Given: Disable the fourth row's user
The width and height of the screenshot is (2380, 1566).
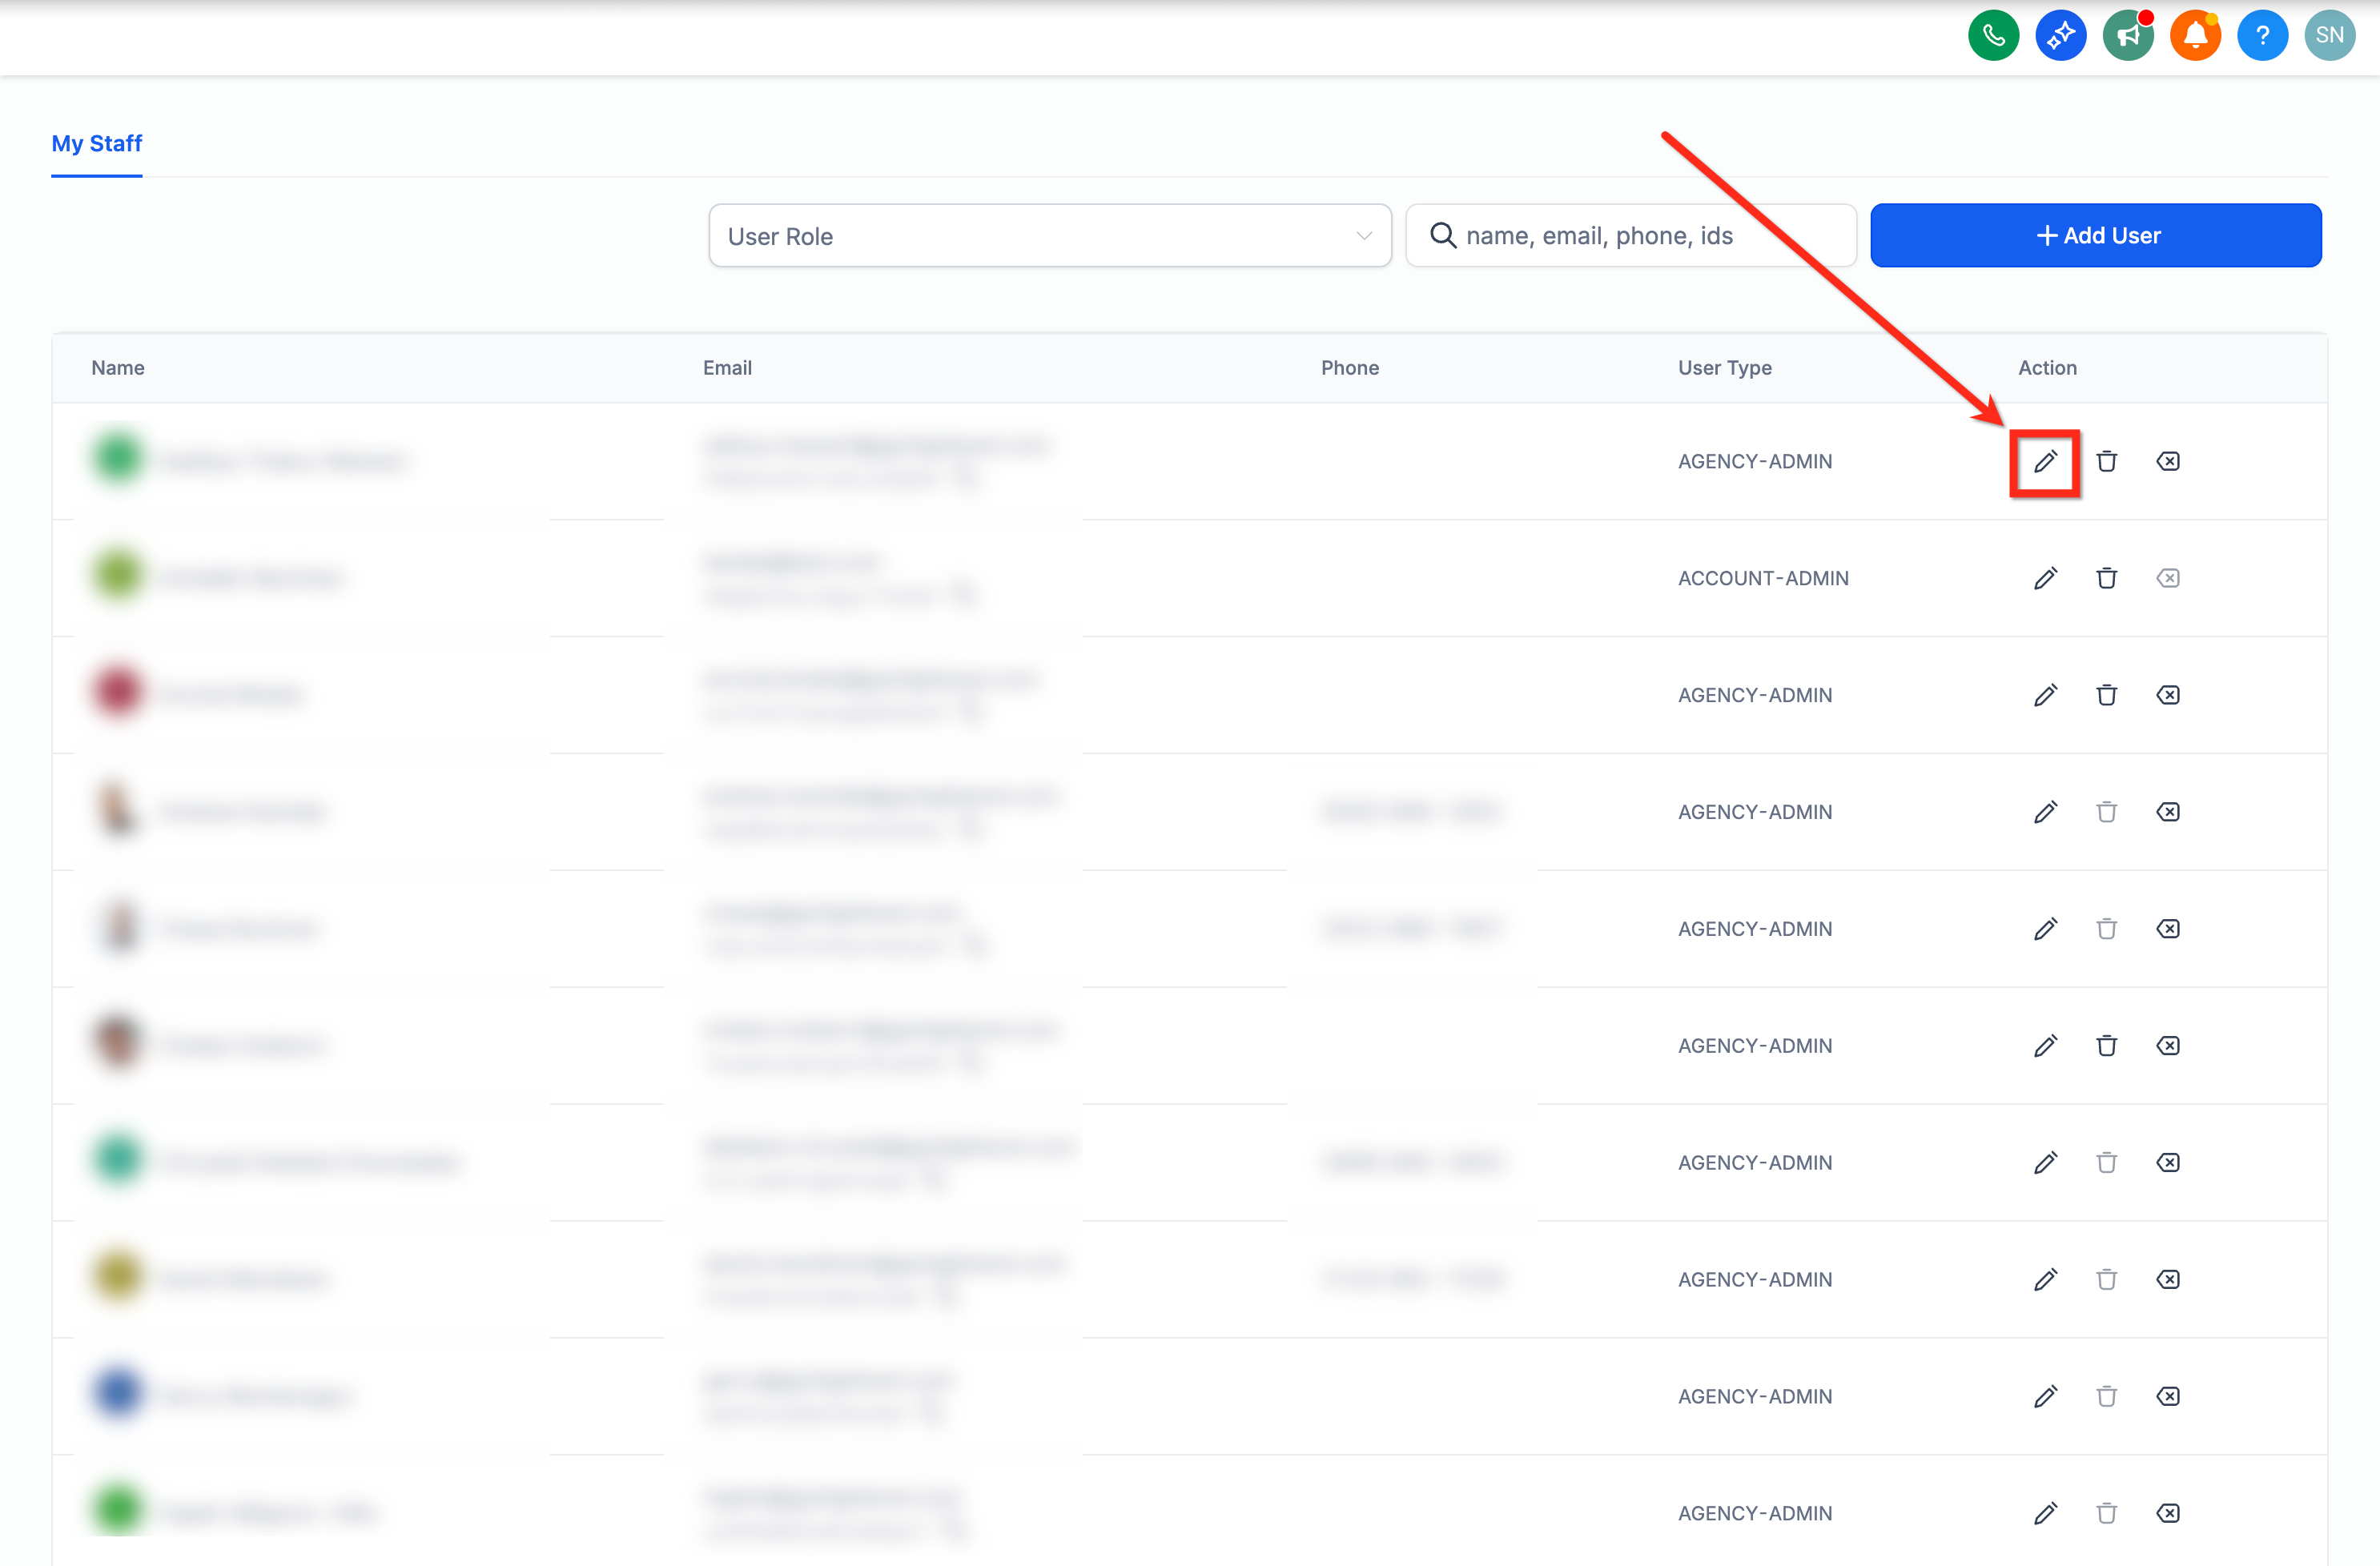Looking at the screenshot, I should click(x=2167, y=813).
